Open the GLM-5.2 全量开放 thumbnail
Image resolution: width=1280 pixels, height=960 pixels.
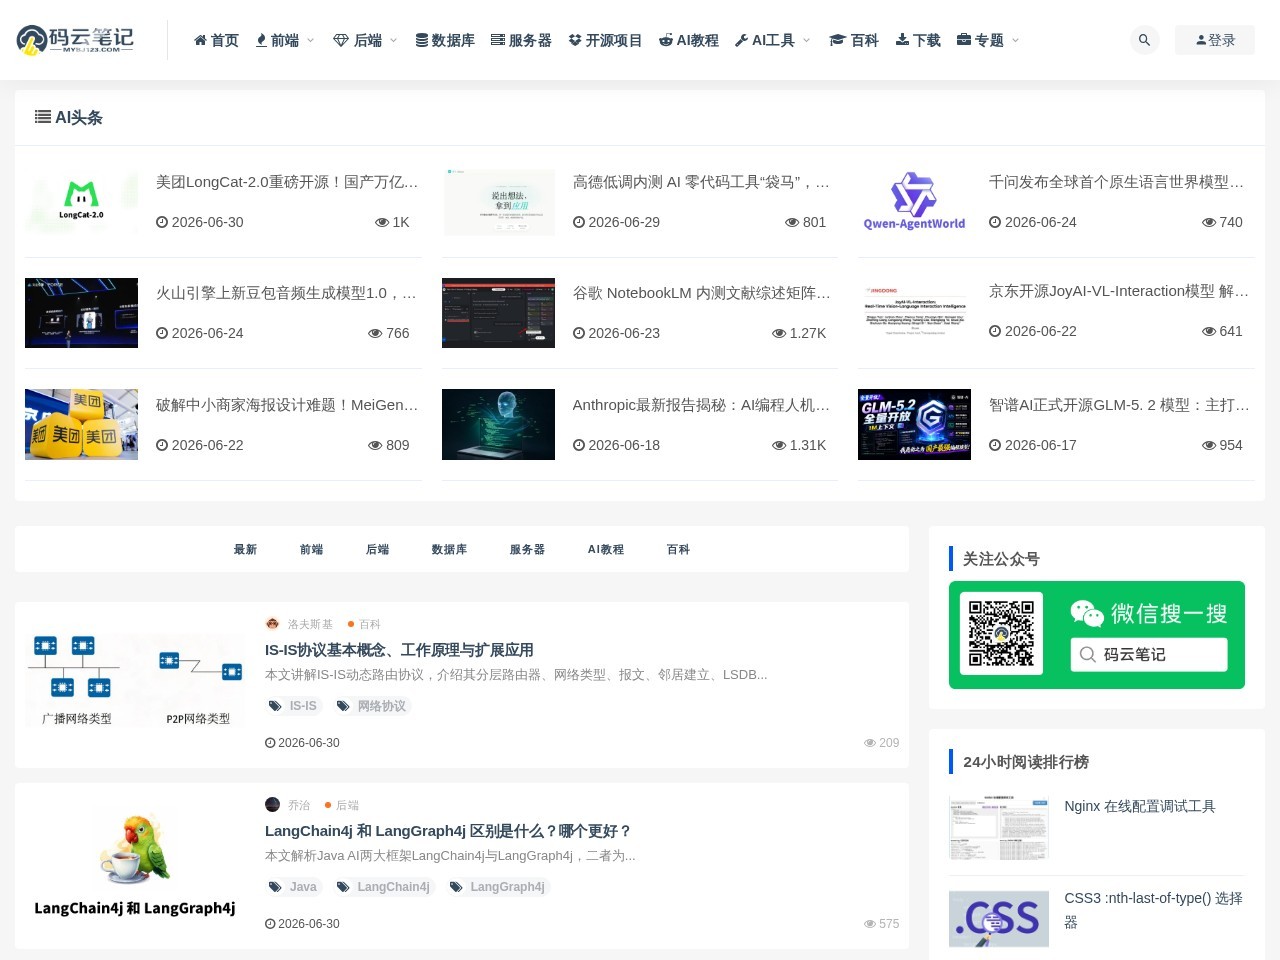click(914, 424)
